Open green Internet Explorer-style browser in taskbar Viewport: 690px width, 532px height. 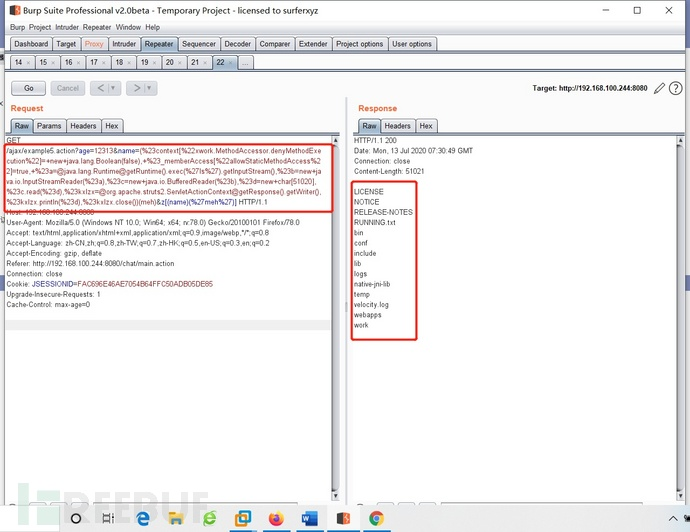209,518
